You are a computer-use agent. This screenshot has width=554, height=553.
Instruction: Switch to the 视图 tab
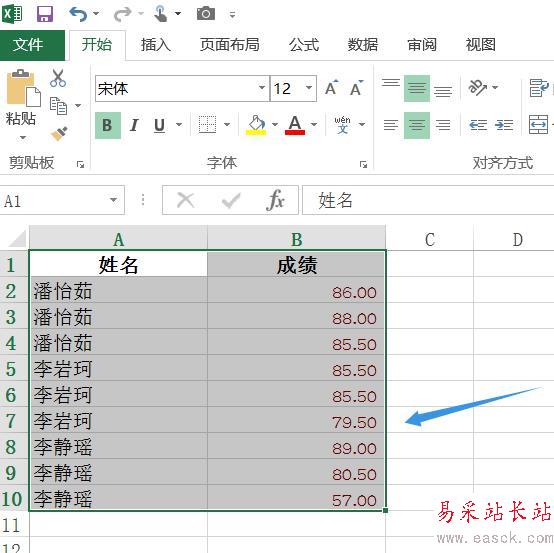tap(481, 45)
